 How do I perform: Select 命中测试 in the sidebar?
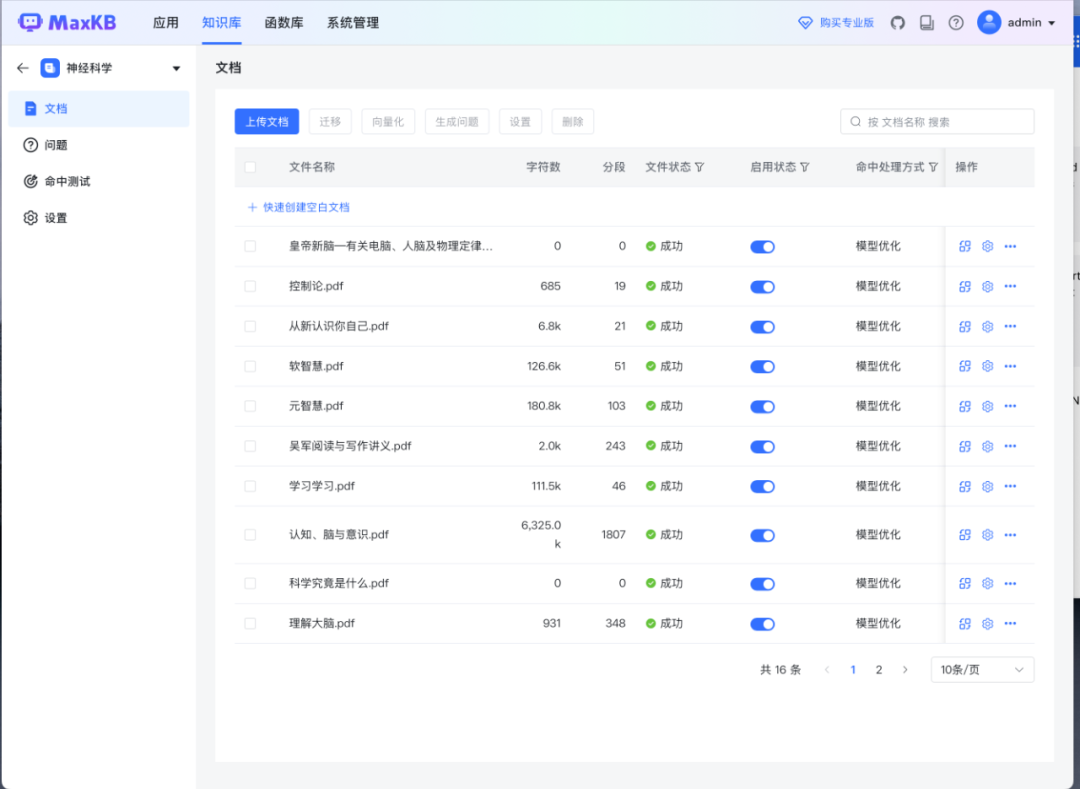98,182
